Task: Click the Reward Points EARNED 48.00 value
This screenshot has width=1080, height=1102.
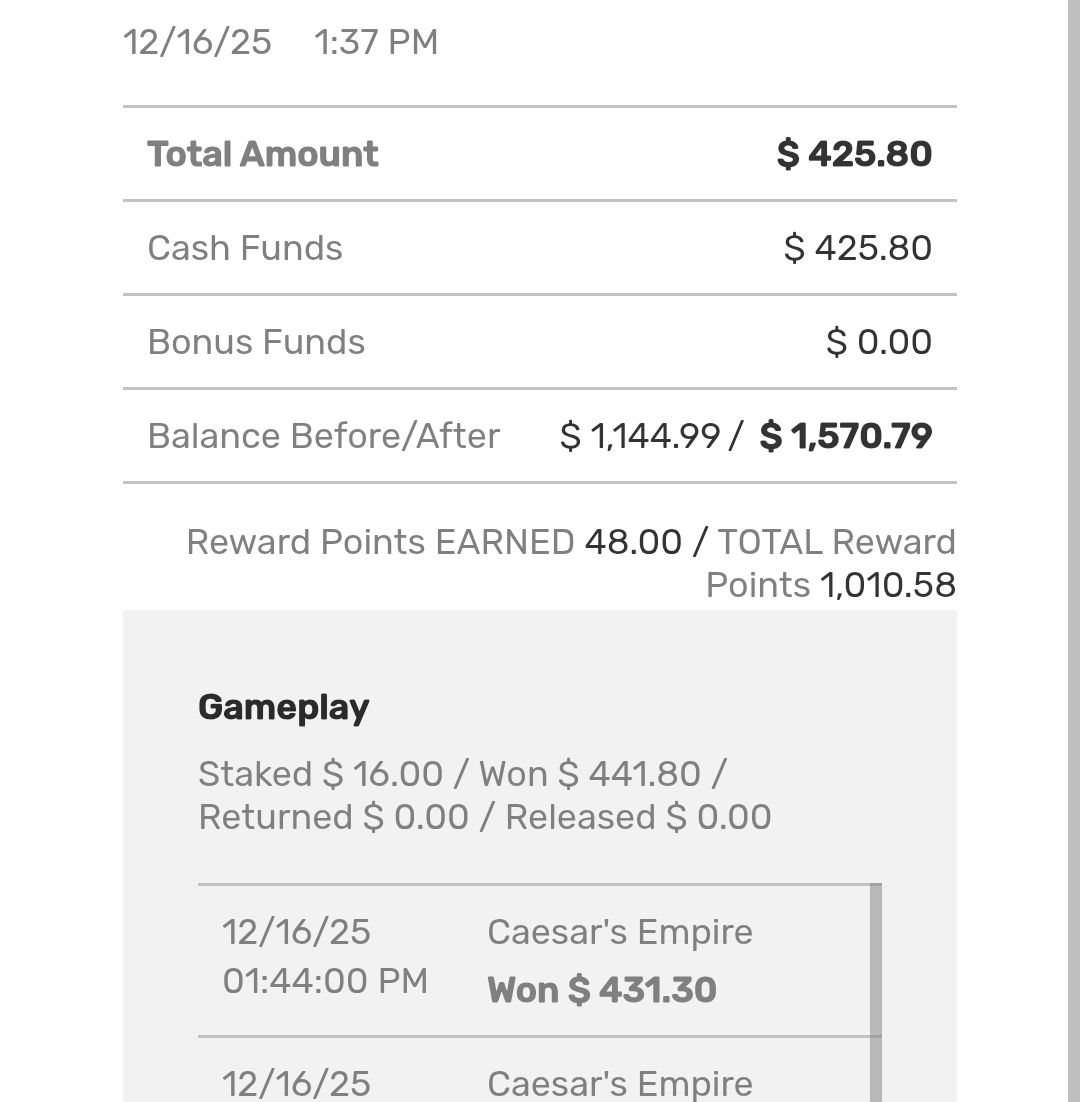Action: 633,542
